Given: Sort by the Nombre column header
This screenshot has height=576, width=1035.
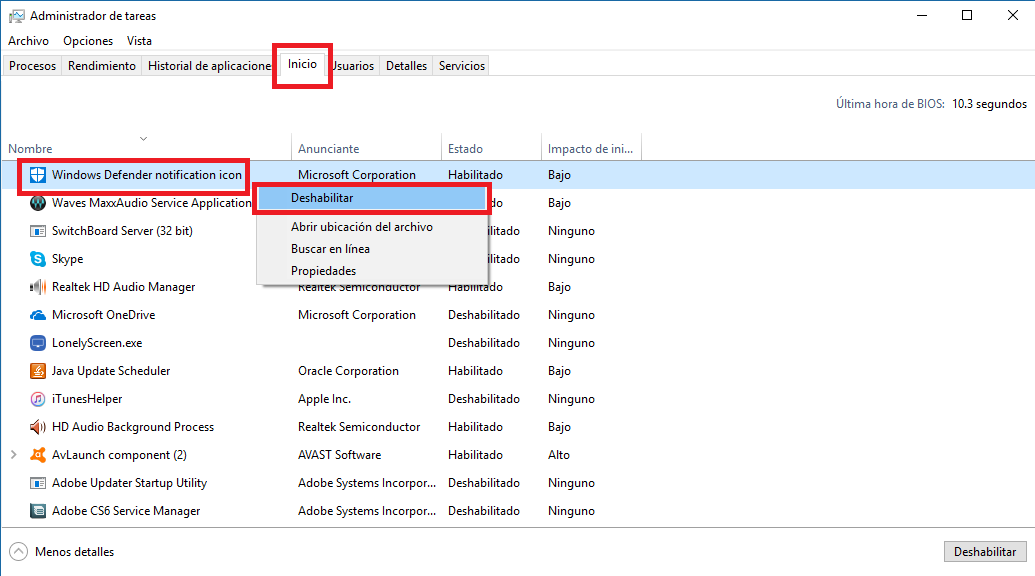Looking at the screenshot, I should click(x=147, y=149).
